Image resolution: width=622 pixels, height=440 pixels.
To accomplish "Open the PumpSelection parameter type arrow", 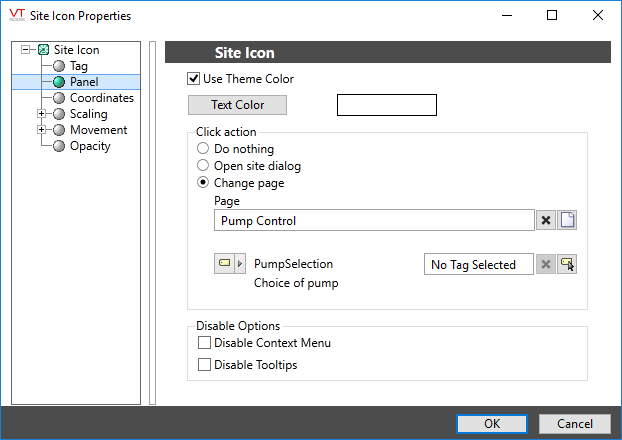I will tap(240, 264).
